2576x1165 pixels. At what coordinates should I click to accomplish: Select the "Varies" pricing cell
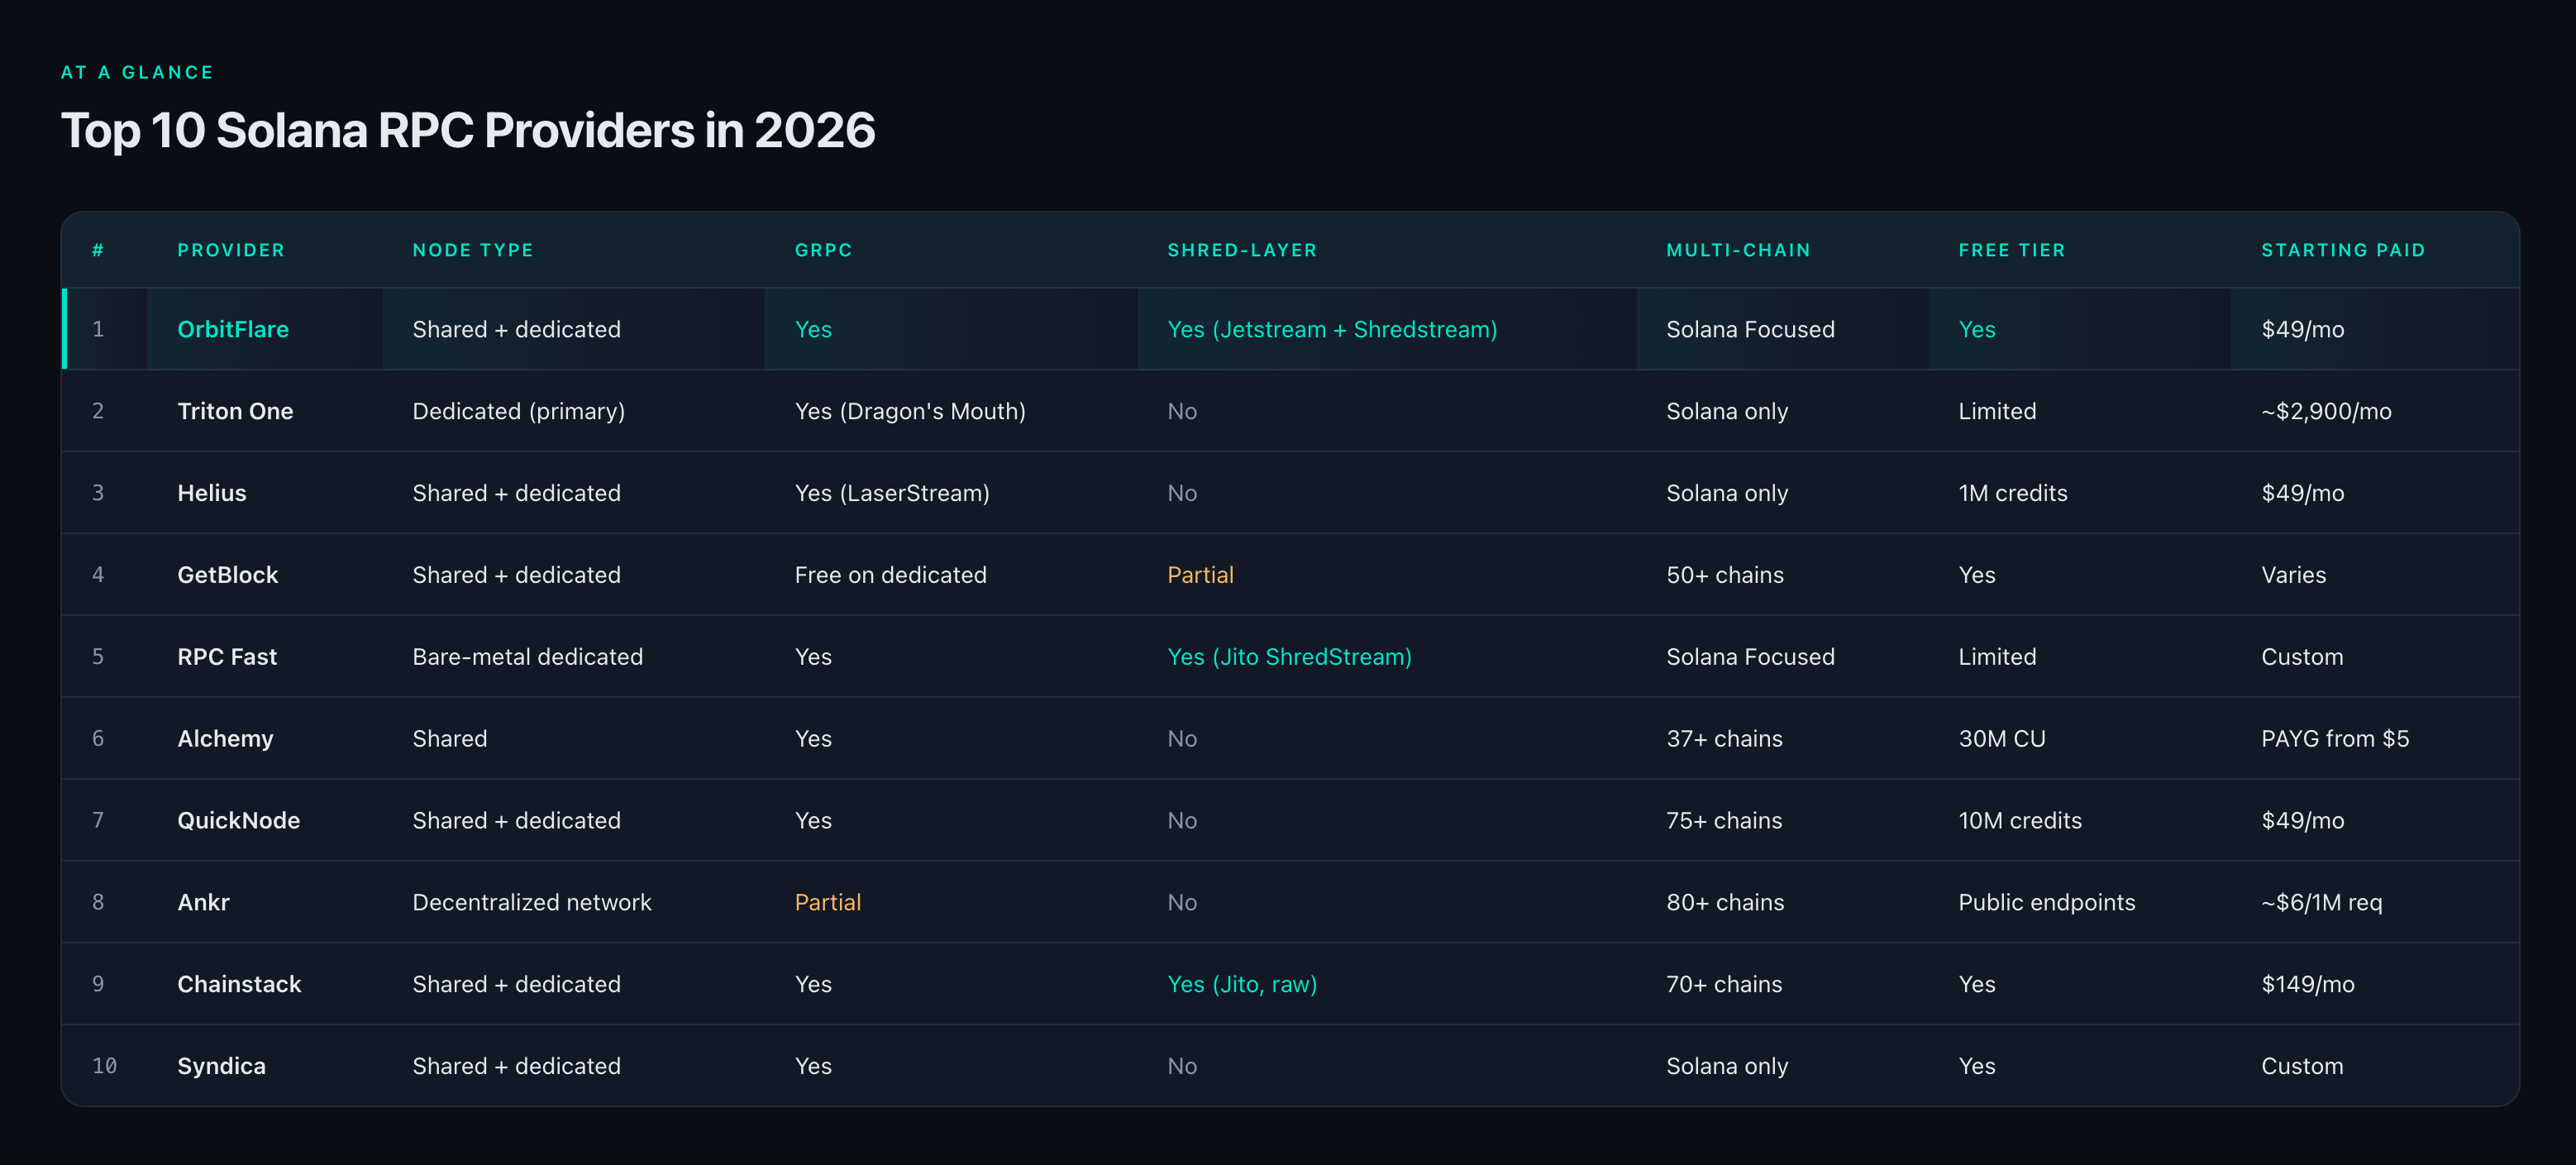tap(2293, 575)
